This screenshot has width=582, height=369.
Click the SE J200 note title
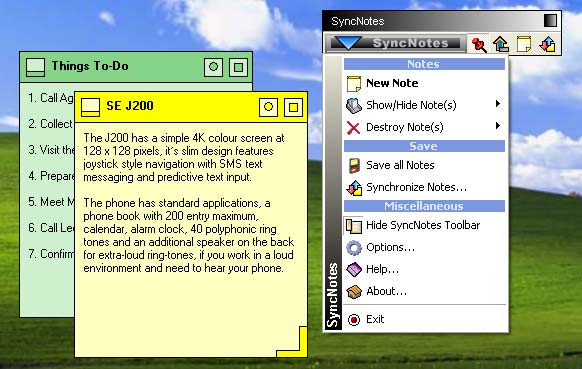tap(130, 106)
